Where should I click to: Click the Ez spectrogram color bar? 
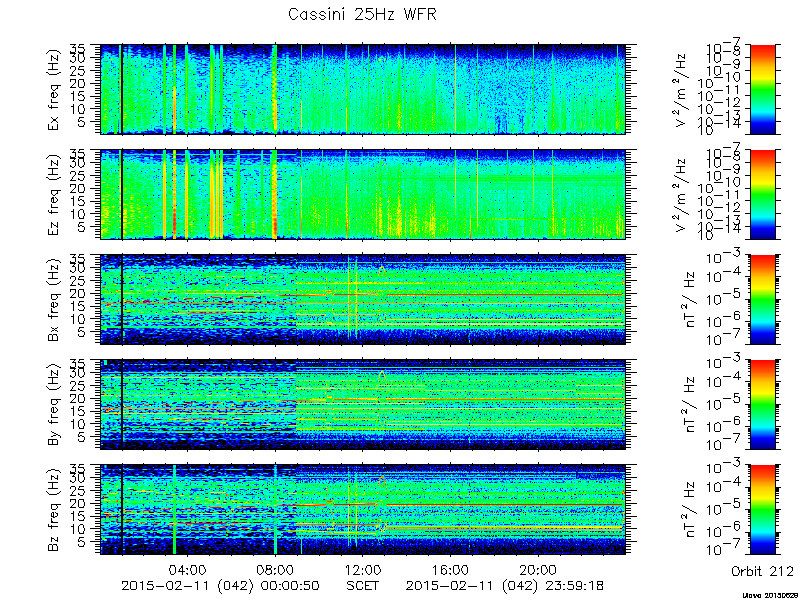762,194
